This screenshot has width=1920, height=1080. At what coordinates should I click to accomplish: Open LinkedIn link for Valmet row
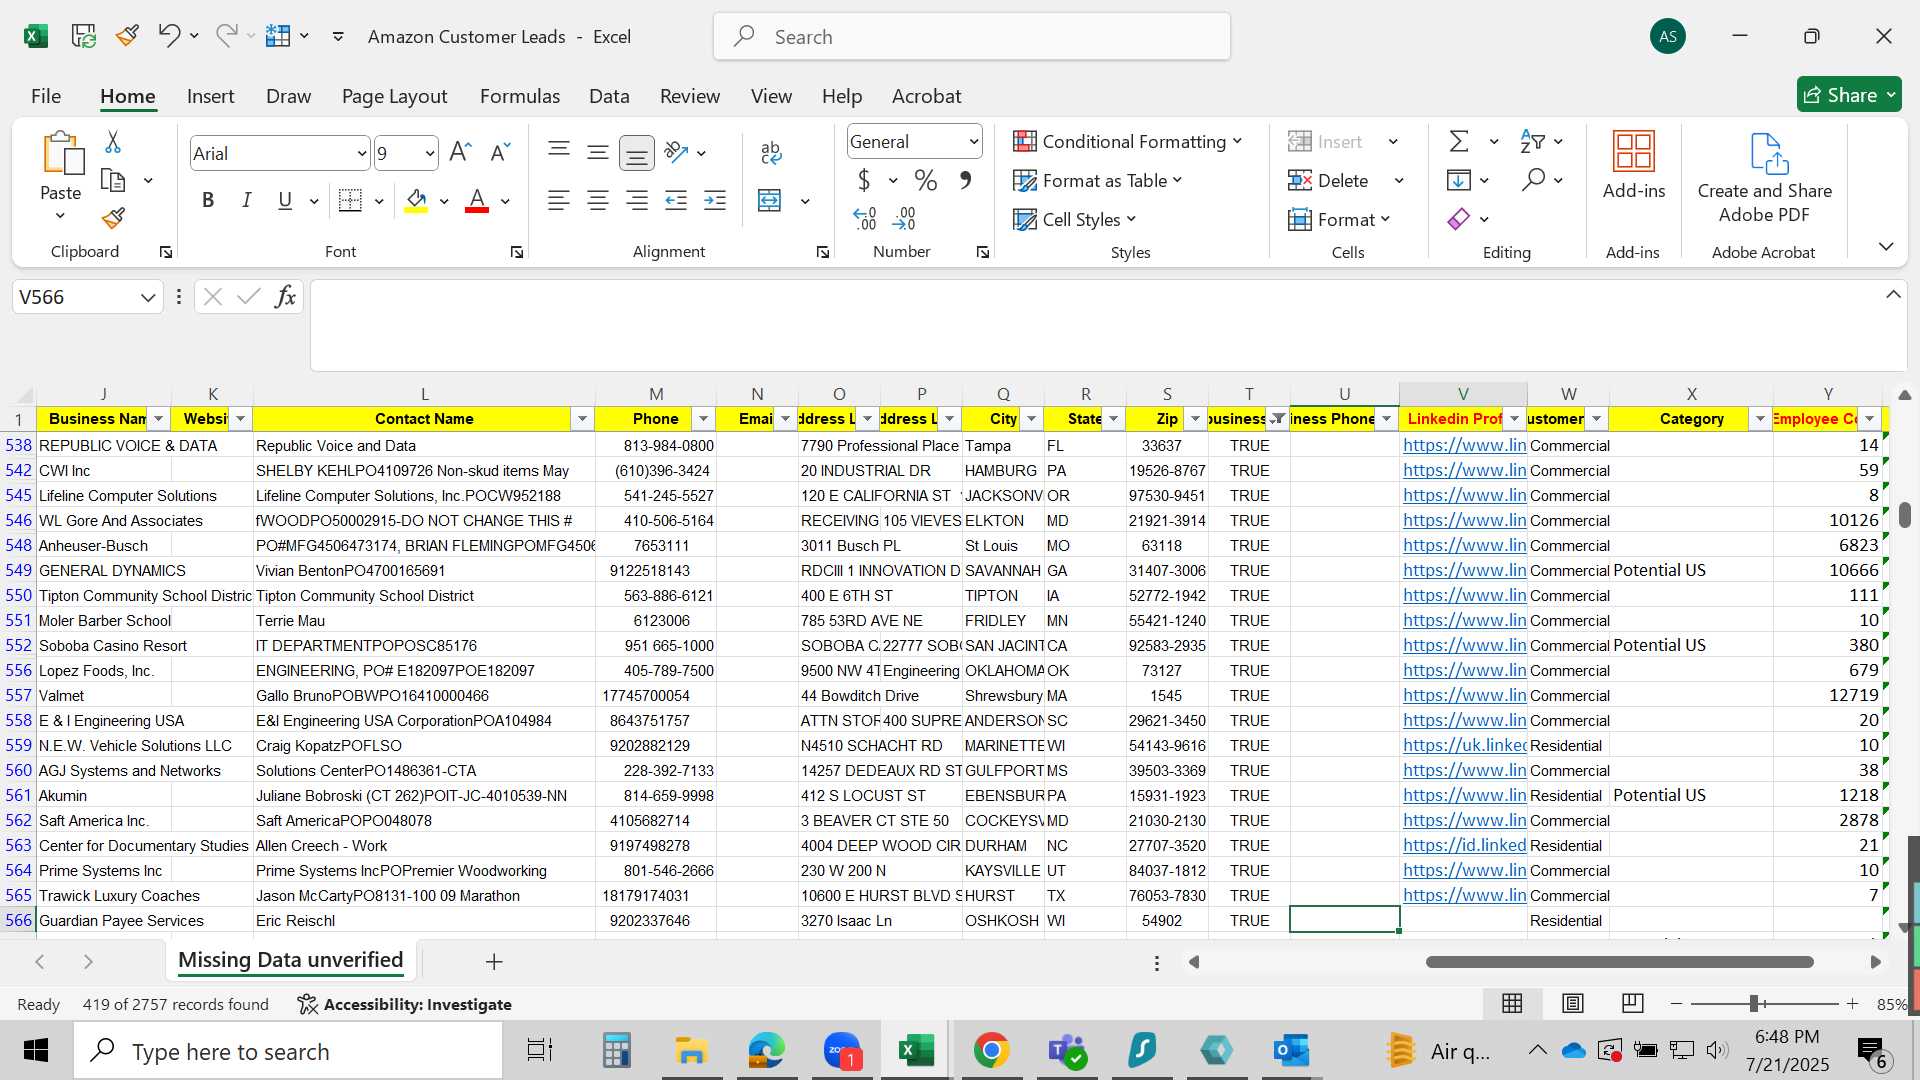click(x=1464, y=695)
